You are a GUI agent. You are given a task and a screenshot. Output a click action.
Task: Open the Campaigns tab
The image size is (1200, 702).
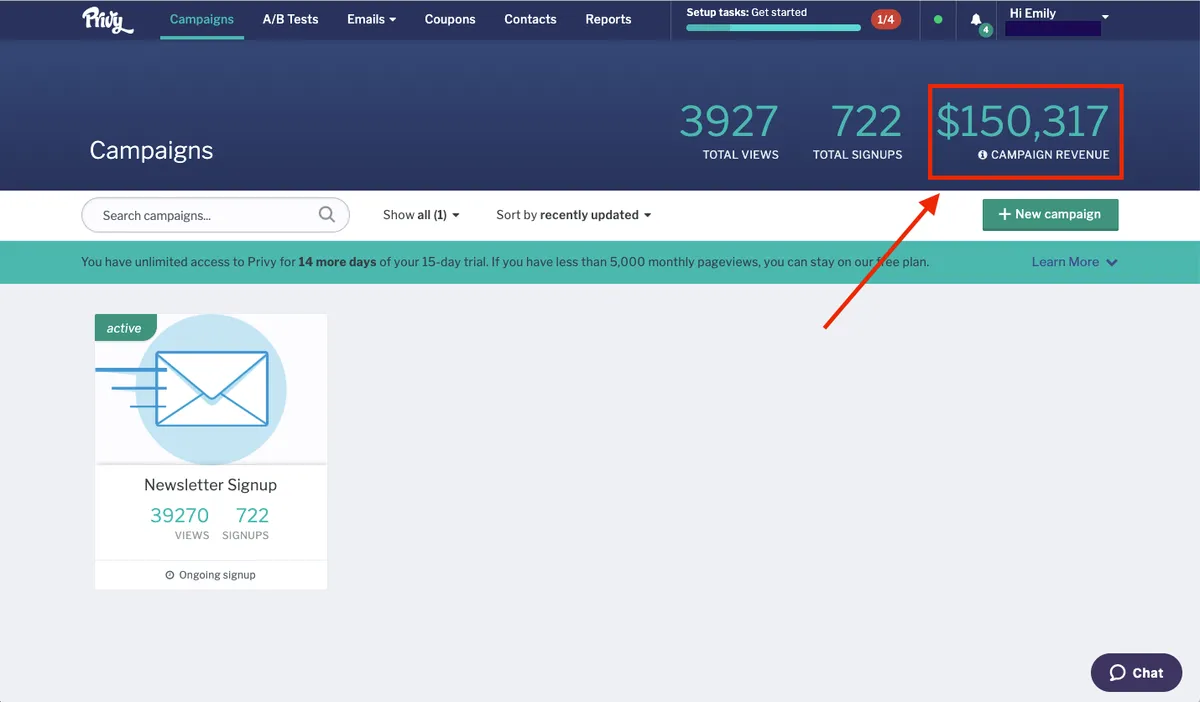202,19
